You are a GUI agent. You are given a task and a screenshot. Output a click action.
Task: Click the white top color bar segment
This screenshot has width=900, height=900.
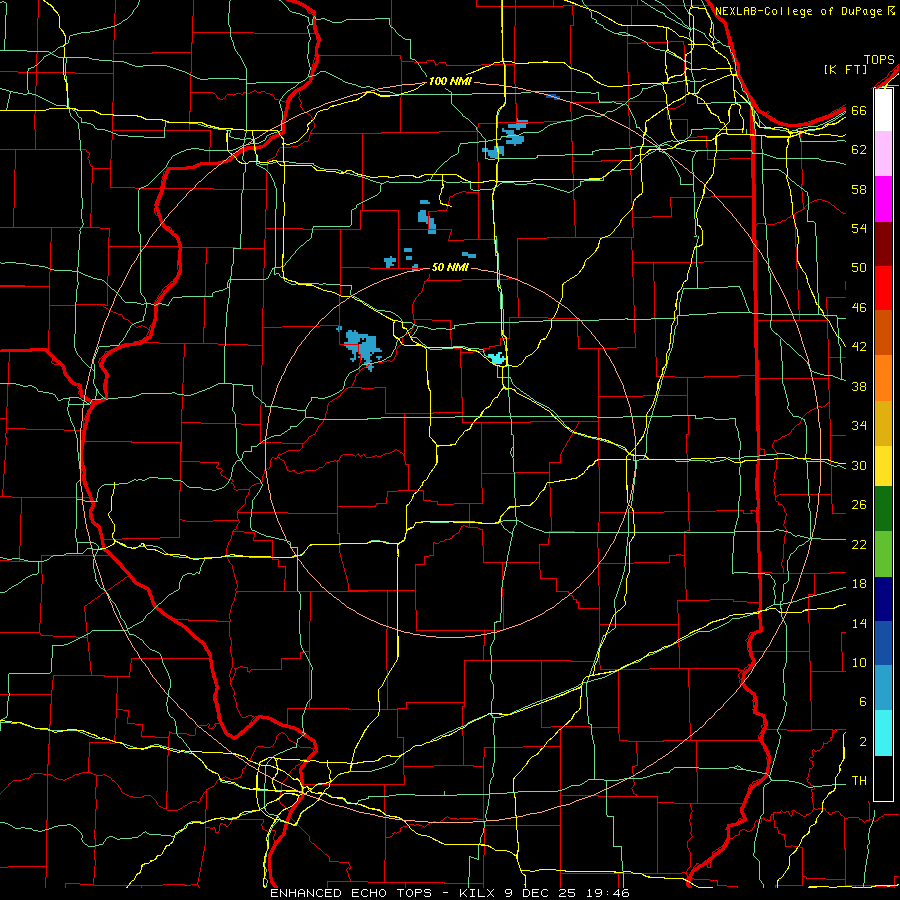(x=883, y=110)
